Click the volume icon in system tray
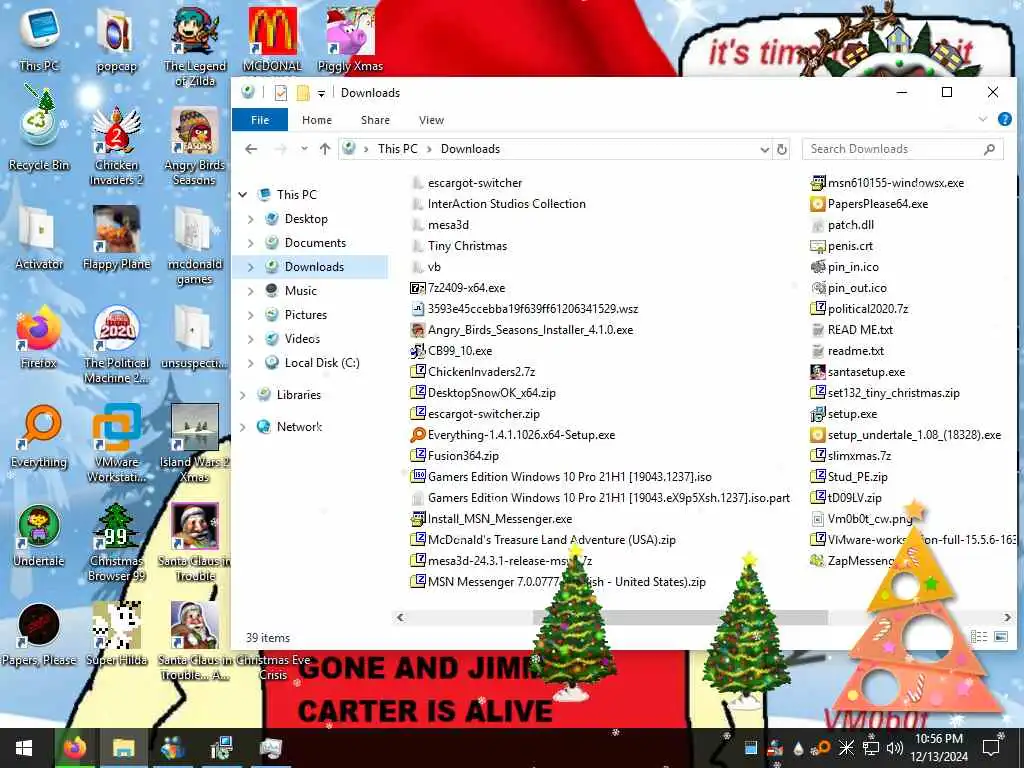This screenshot has width=1024, height=768. 894,748
